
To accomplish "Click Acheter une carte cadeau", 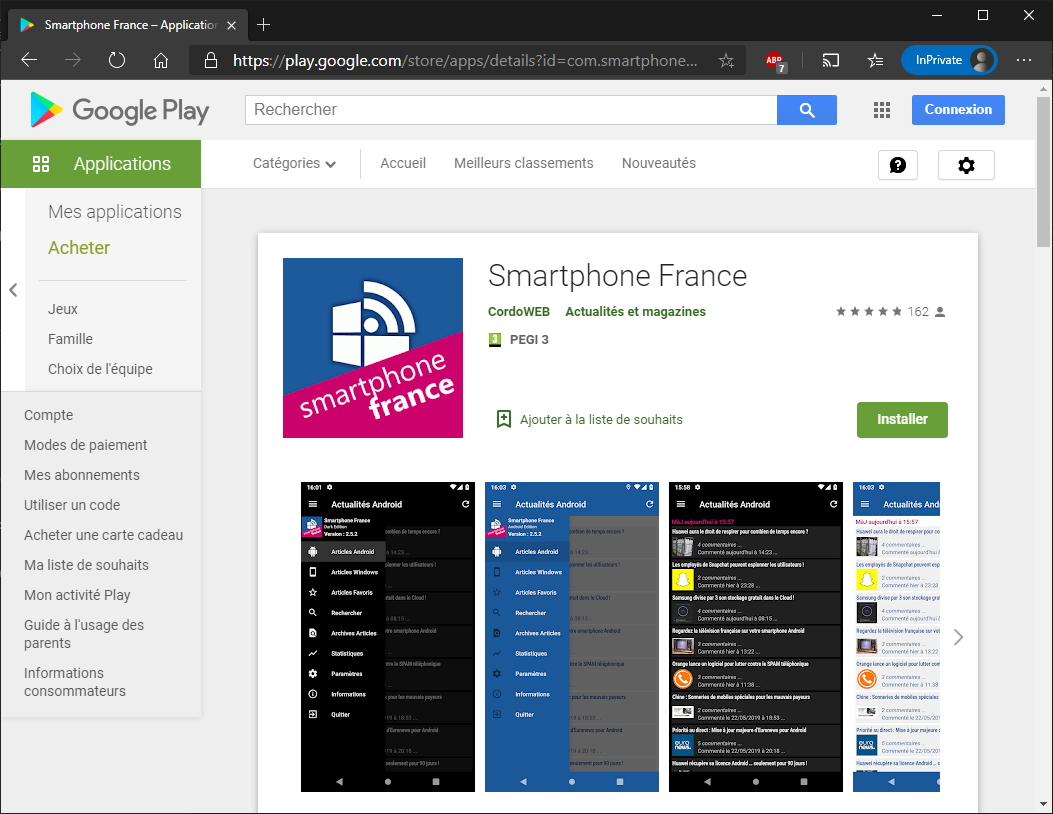I will point(103,535).
